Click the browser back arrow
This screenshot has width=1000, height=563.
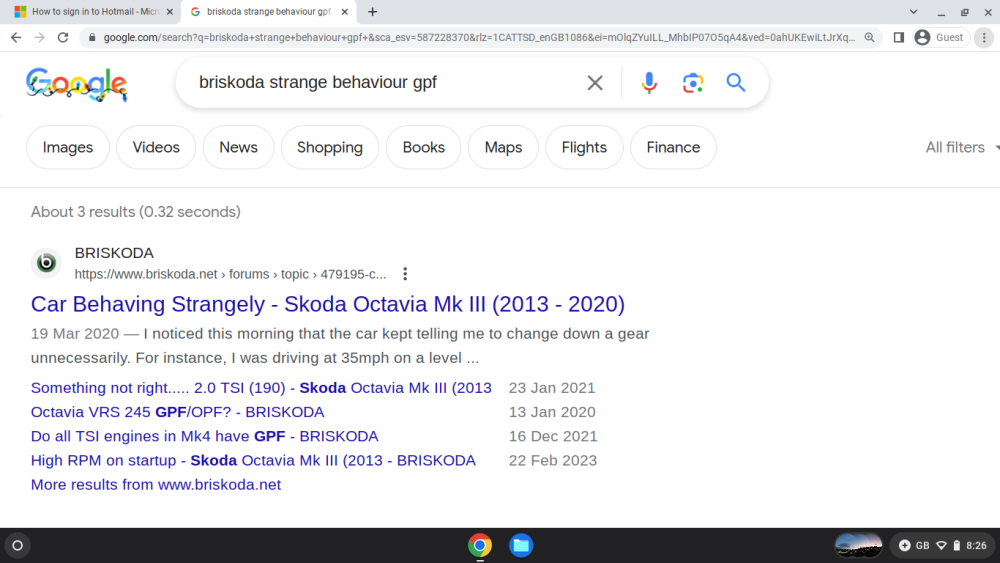(x=16, y=38)
